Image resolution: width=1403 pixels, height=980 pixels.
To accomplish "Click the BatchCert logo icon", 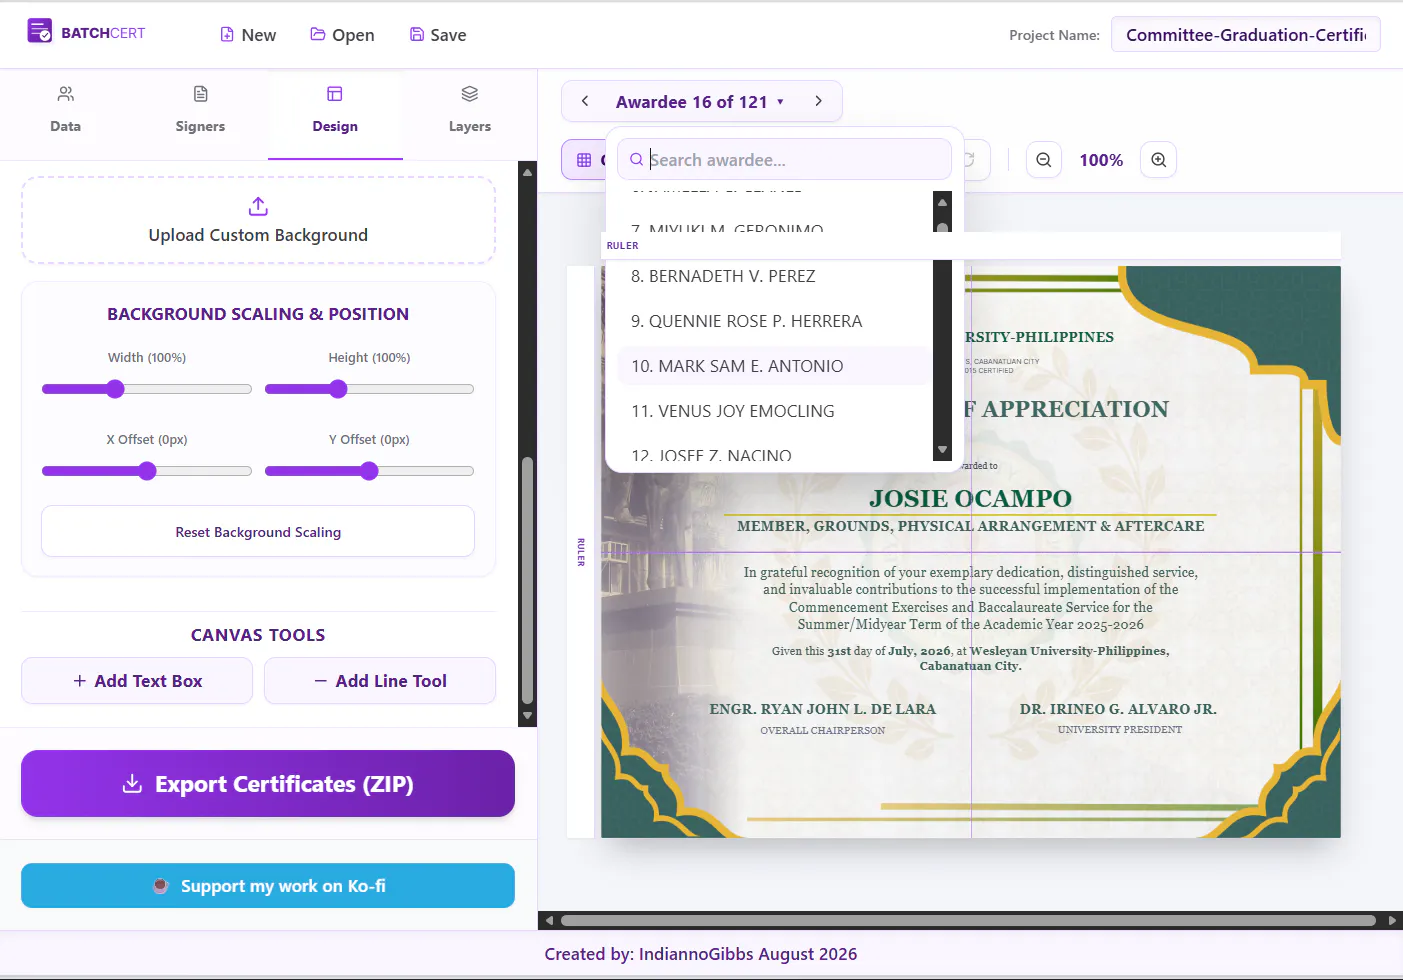I will click(40, 32).
